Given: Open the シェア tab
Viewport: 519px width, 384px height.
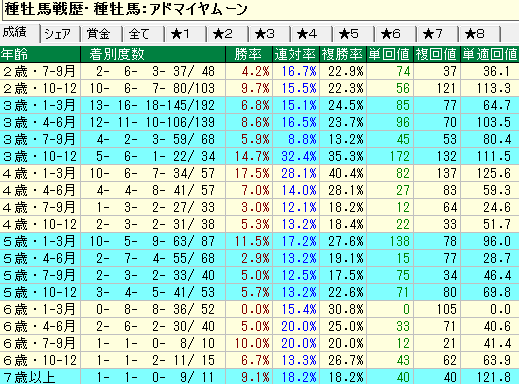Looking at the screenshot, I should click(x=60, y=34).
